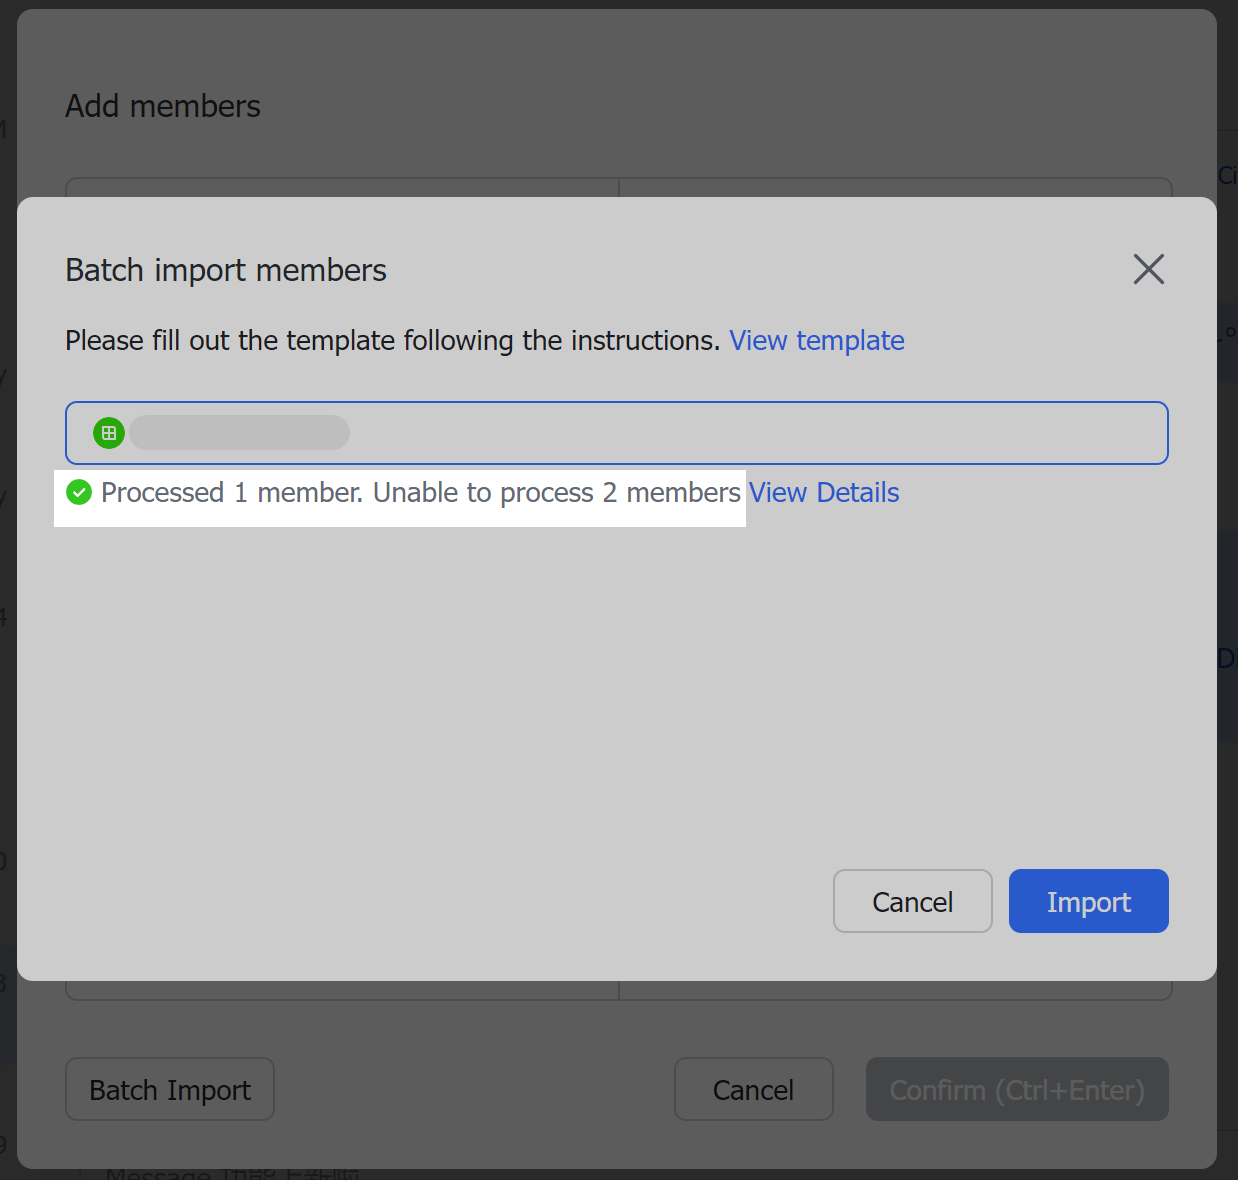Click Cancel inside the import dialog

tap(912, 901)
